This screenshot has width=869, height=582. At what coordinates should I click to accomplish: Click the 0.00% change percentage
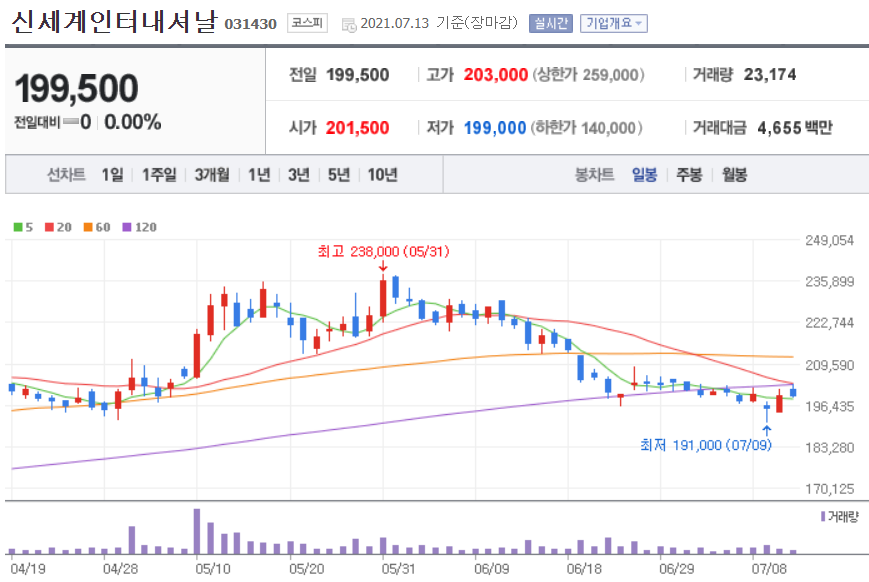coord(133,122)
